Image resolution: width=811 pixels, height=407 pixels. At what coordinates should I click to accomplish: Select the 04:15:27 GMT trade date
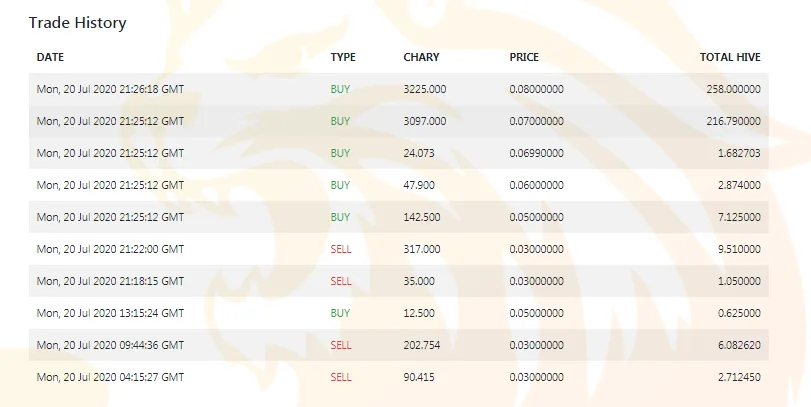(x=110, y=378)
